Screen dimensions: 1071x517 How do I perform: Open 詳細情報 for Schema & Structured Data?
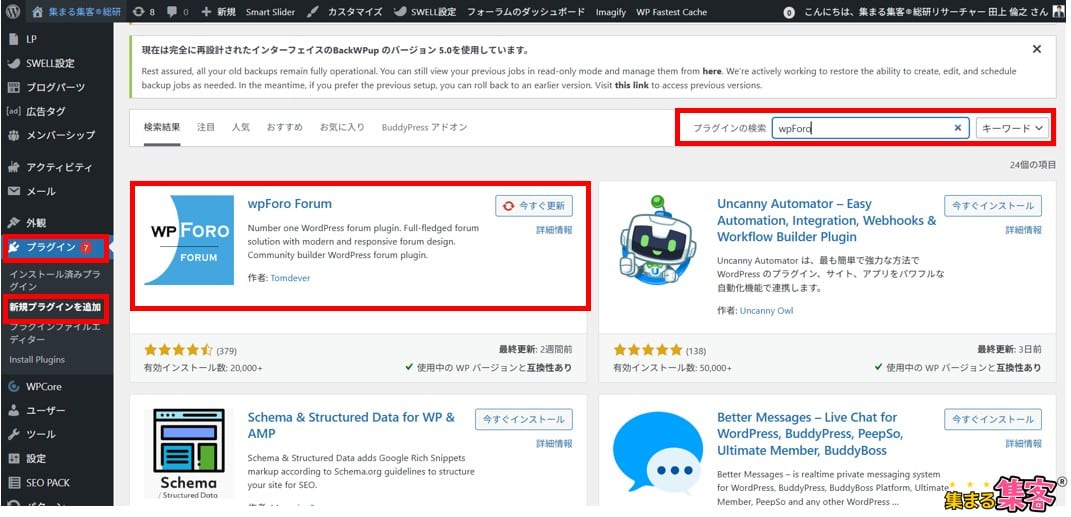[x=554, y=444]
